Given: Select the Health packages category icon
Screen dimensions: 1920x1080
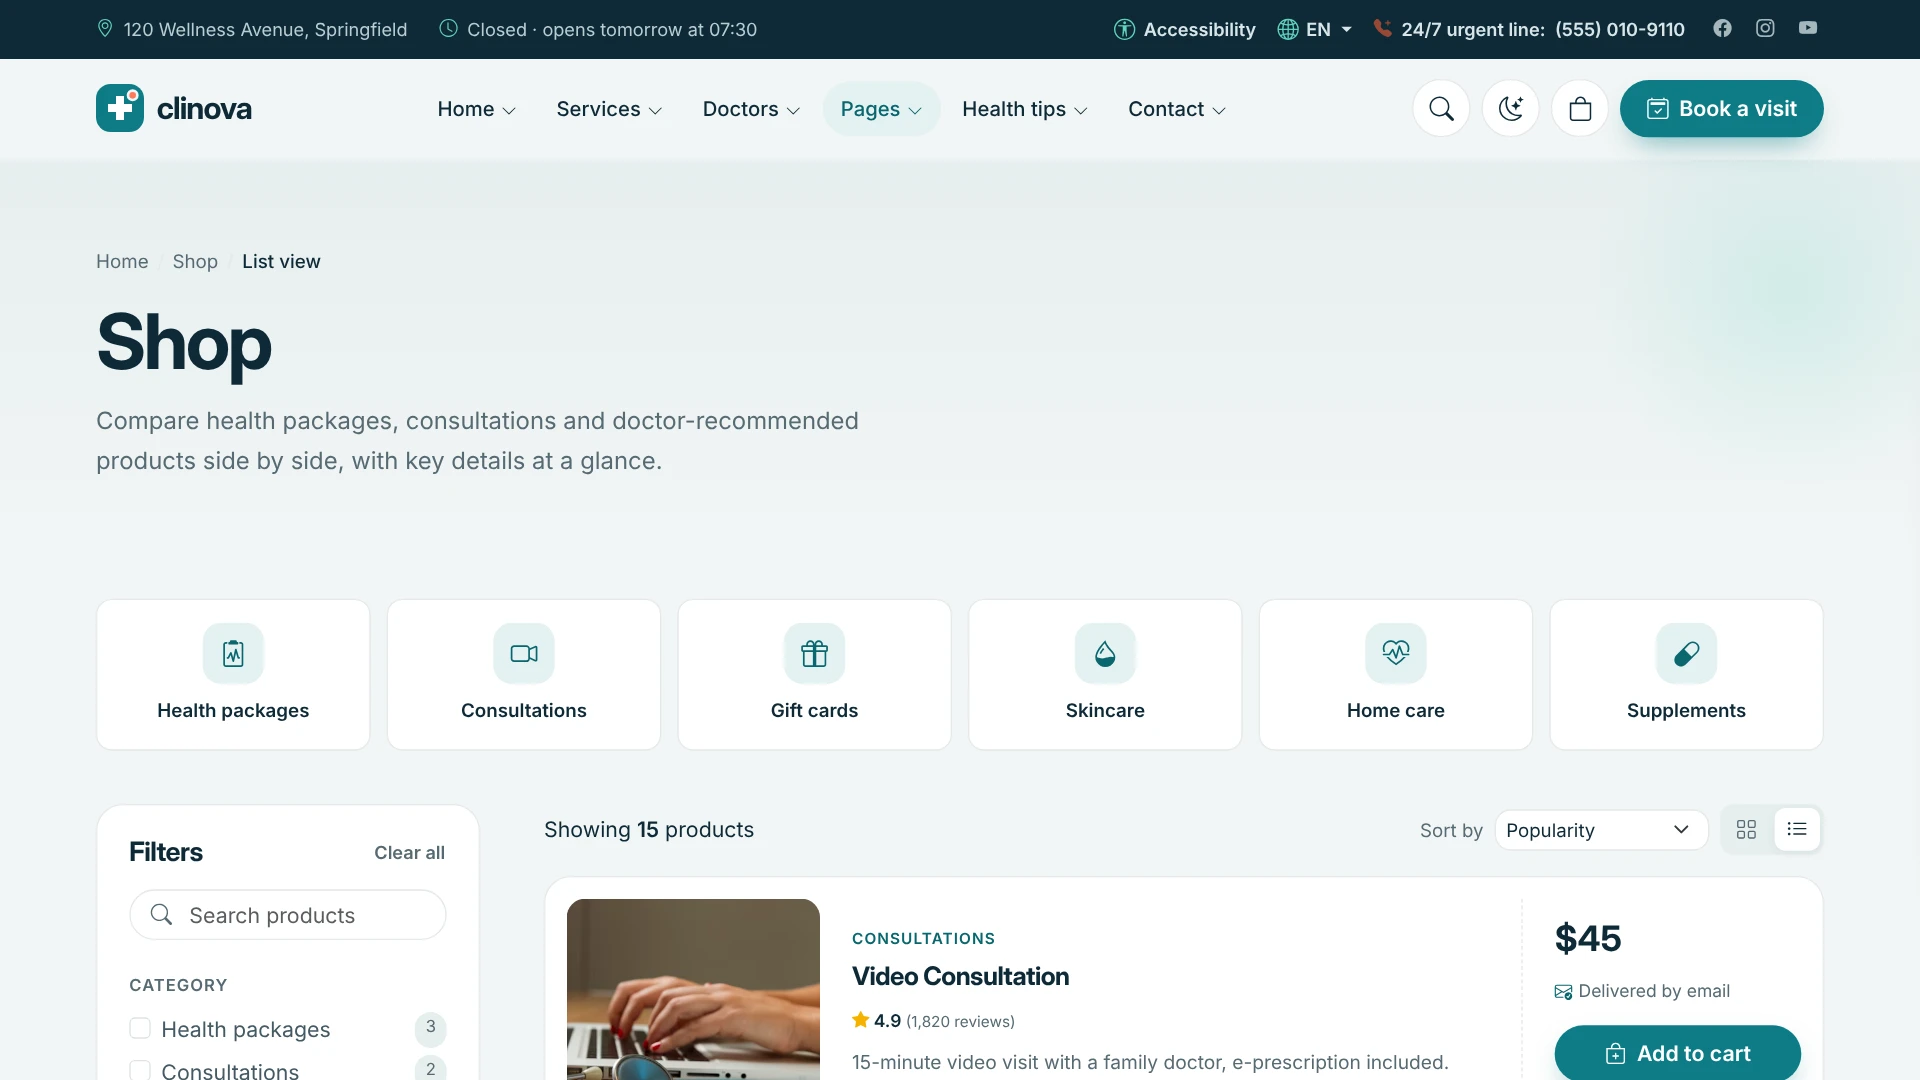Looking at the screenshot, I should [x=233, y=653].
